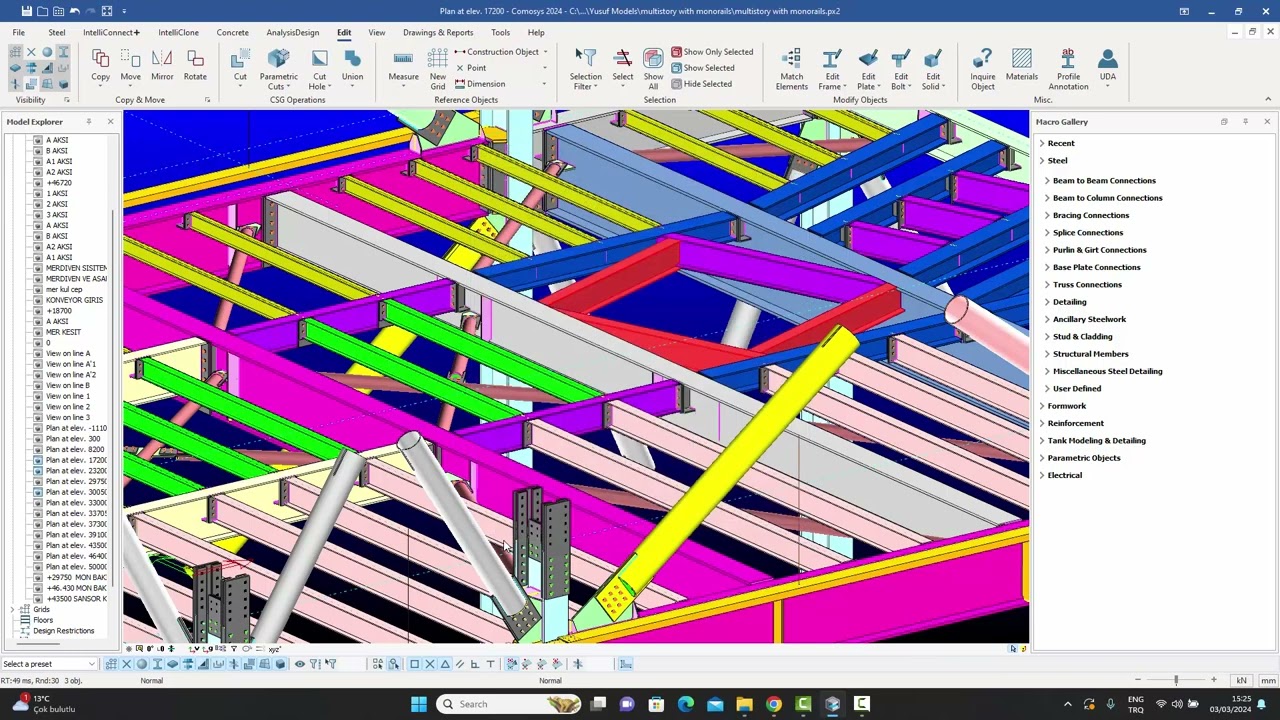The width and height of the screenshot is (1280, 720).
Task: Open Edit Frame tool
Action: pyautogui.click(x=832, y=69)
